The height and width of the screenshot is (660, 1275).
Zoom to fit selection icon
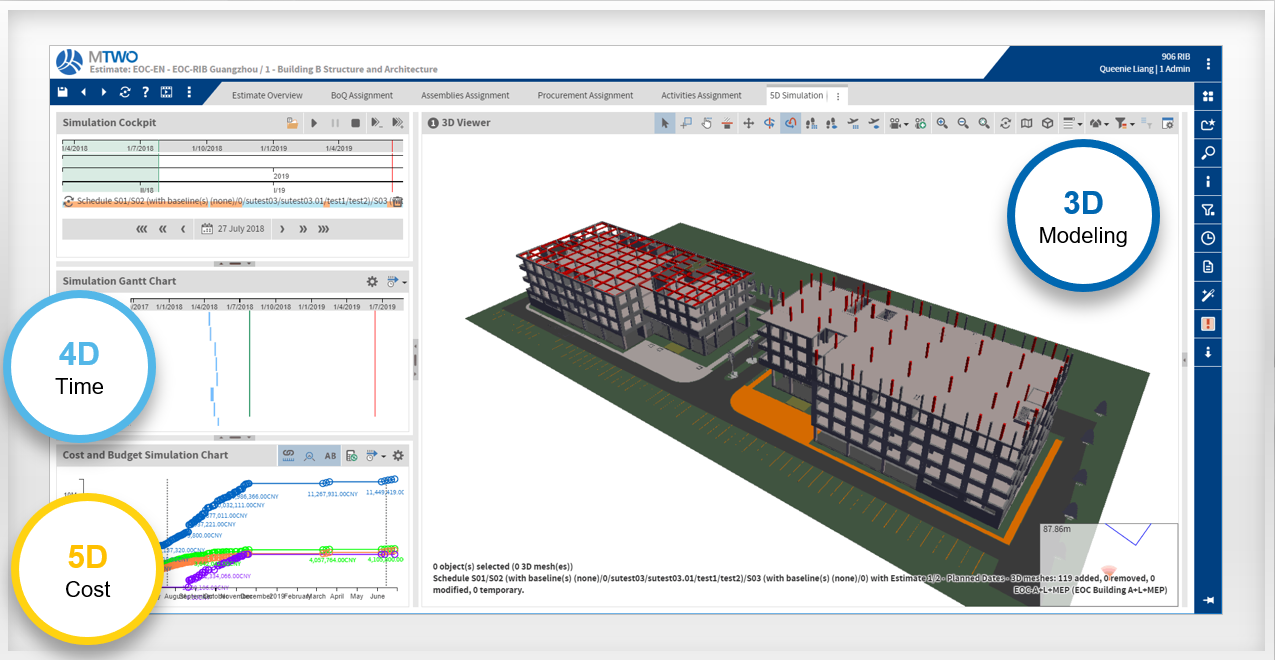(984, 123)
